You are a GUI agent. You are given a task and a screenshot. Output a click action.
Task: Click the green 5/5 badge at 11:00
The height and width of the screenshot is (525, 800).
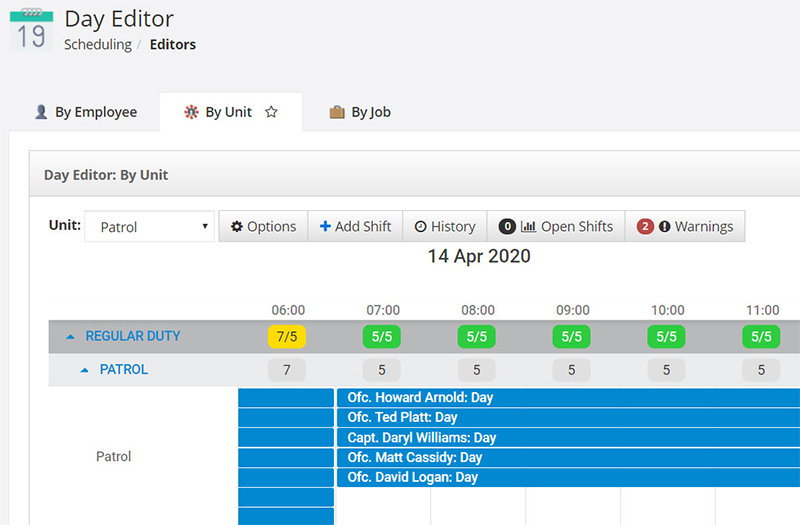pyautogui.click(x=761, y=337)
